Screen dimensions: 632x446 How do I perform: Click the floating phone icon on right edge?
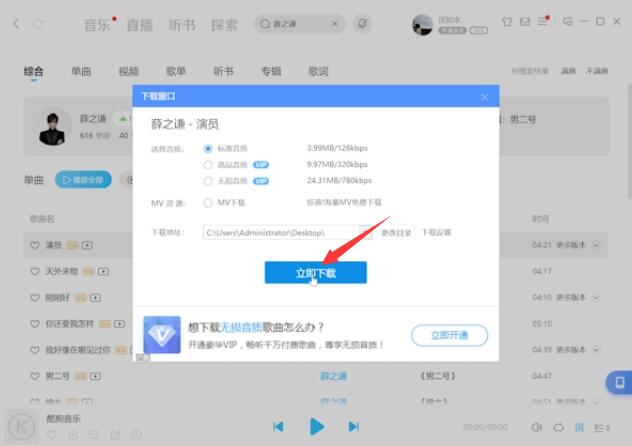tap(620, 382)
